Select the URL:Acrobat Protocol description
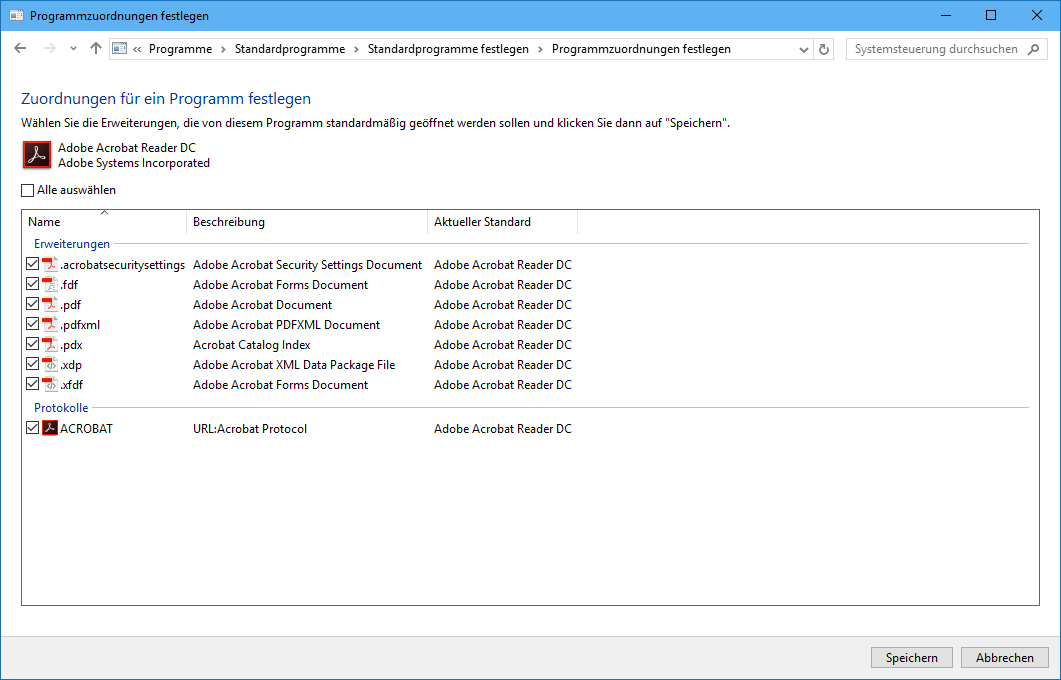 click(250, 428)
